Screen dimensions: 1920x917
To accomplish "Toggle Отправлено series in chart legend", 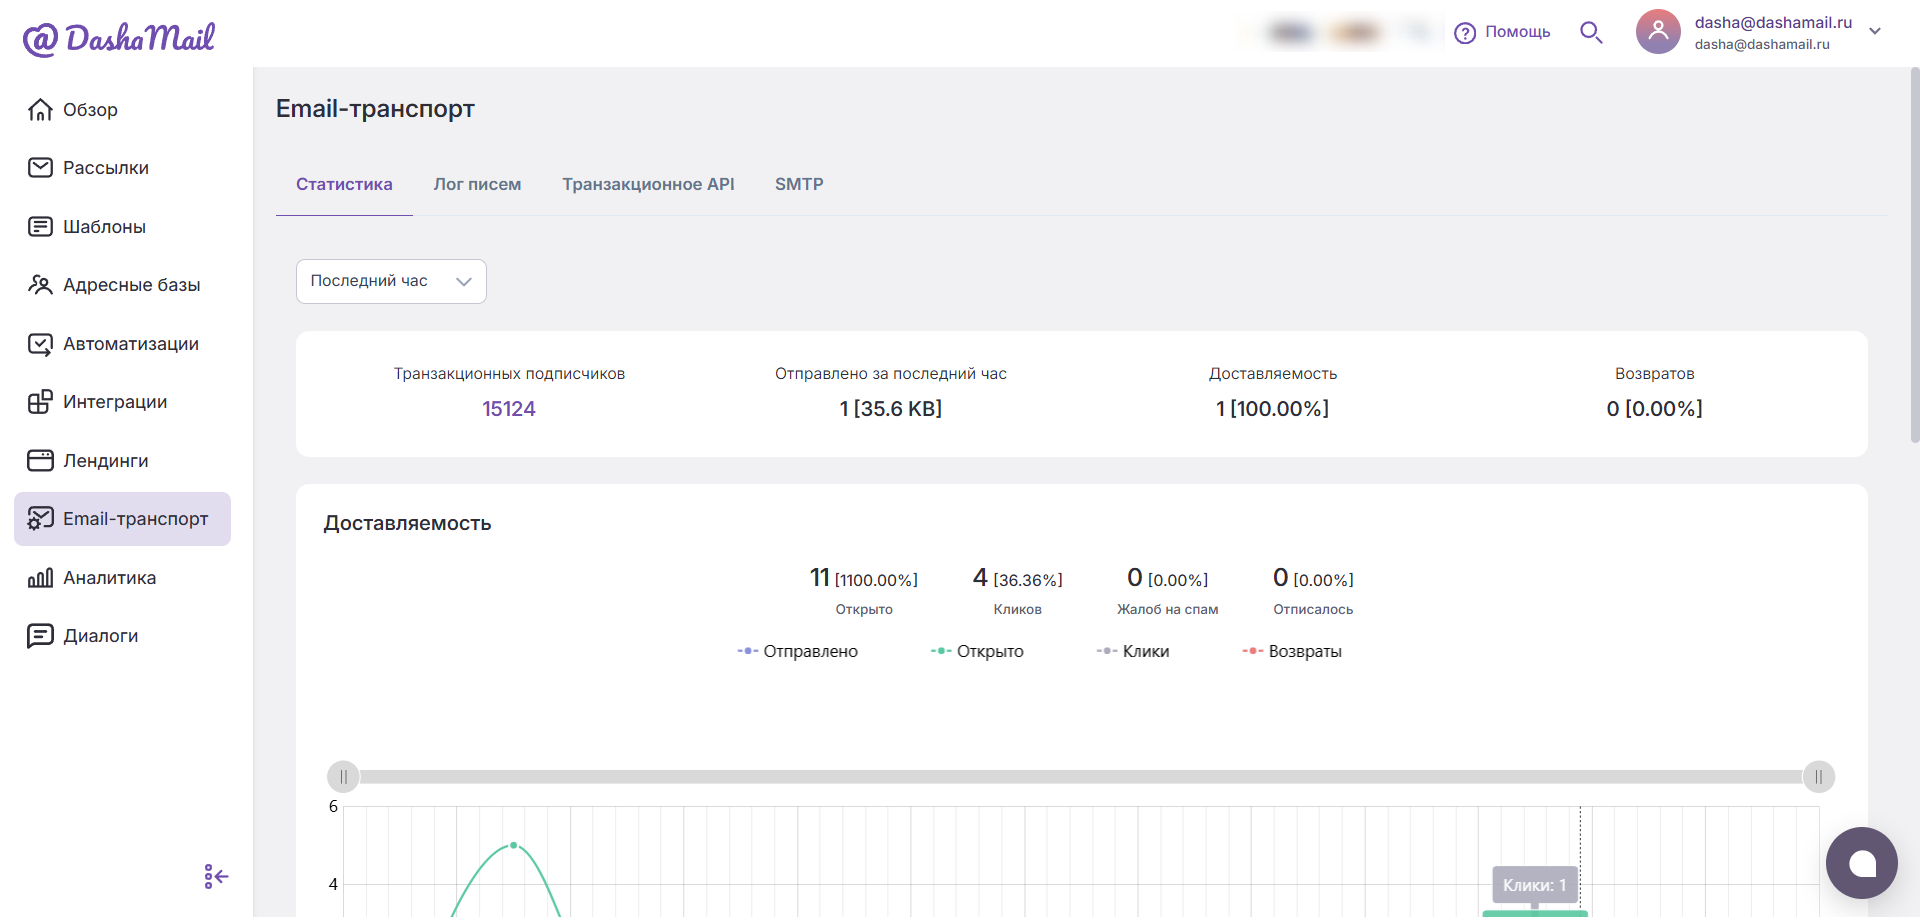I will click(x=798, y=652).
